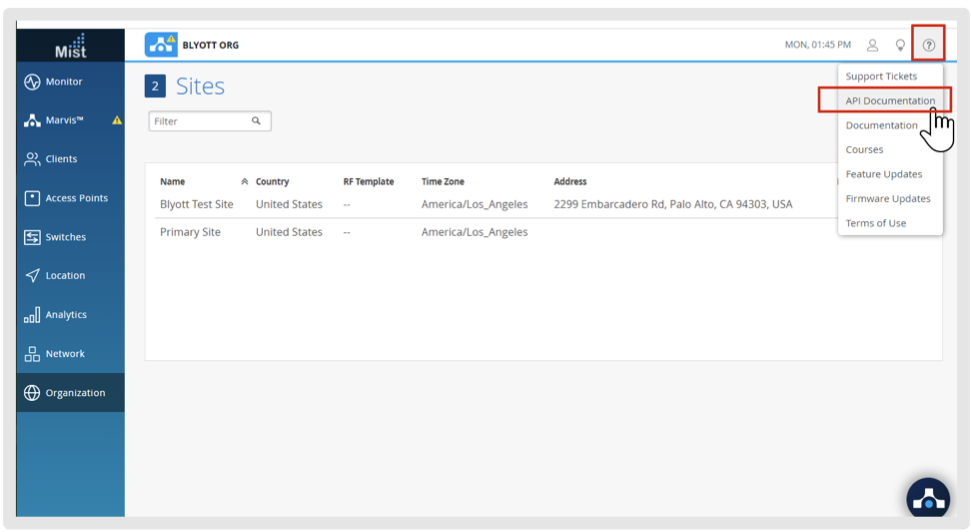The width and height of the screenshot is (971, 532).
Task: Sort the table by Name column
Action: tap(173, 182)
